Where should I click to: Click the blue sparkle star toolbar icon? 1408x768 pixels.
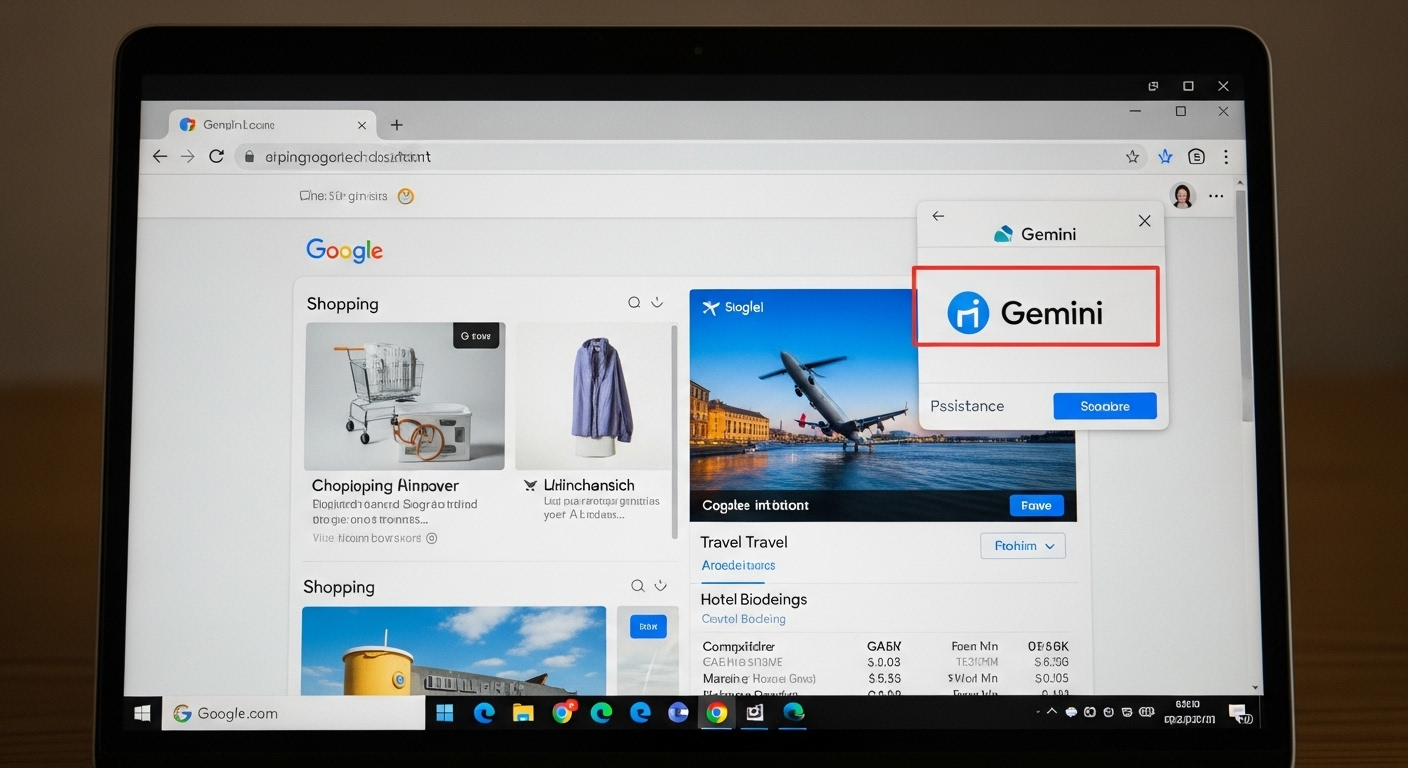[x=1165, y=157]
